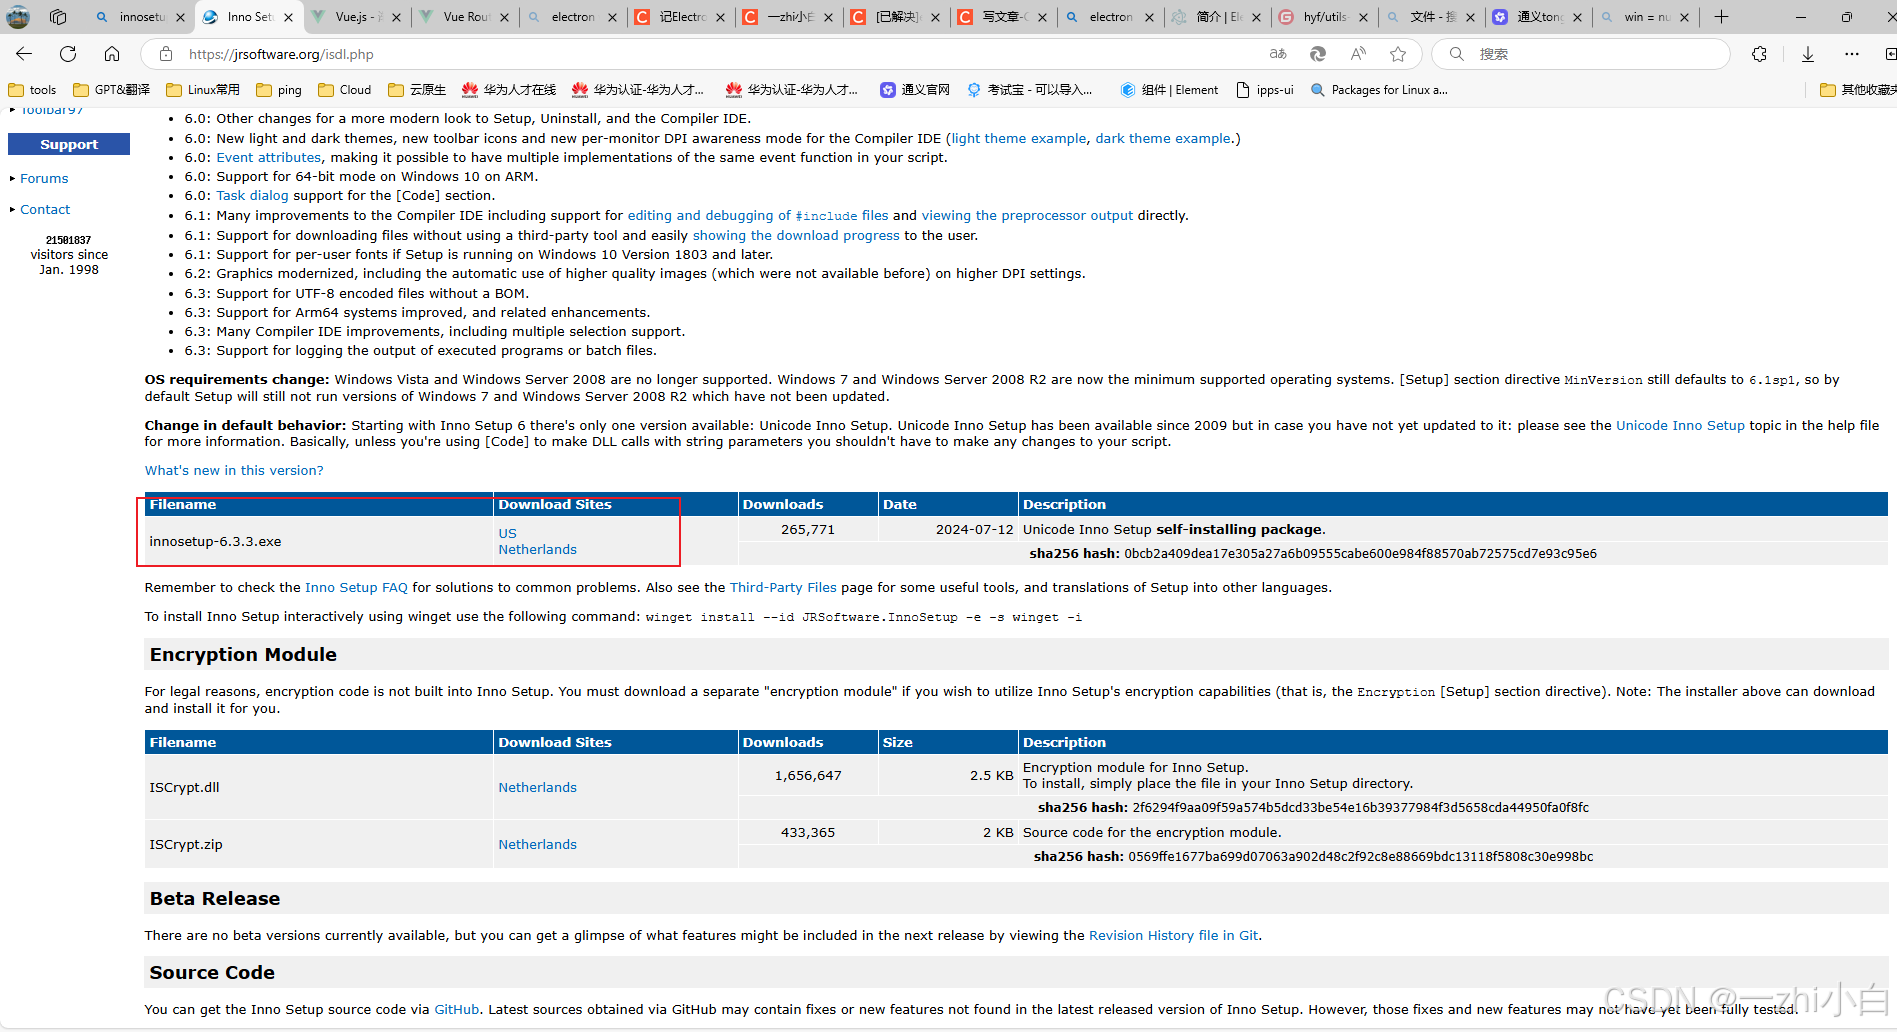Click the browser back arrow
Viewport: 1897px width, 1032px height.
(x=24, y=54)
